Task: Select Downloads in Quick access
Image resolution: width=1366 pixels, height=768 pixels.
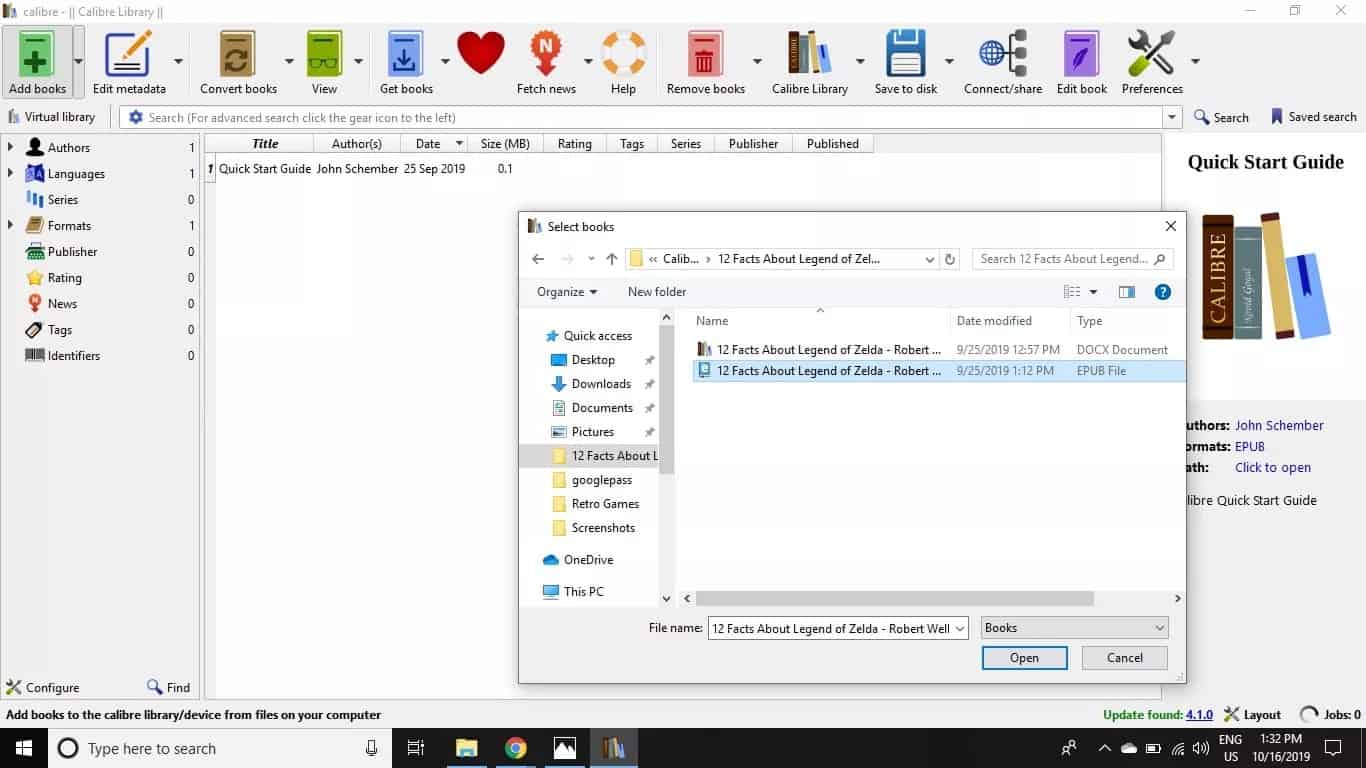Action: [x=601, y=384]
